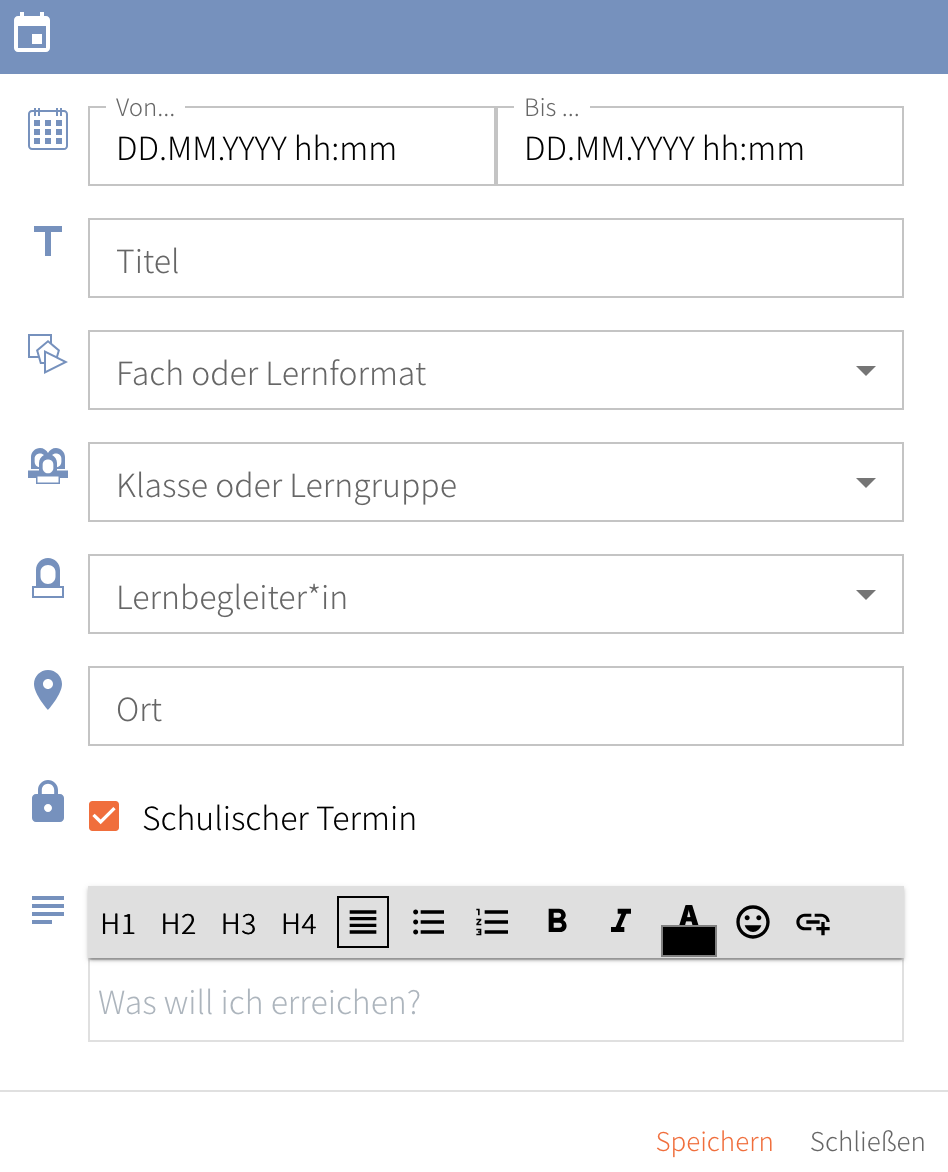Open the Lernbegleiter*in dropdown

[x=866, y=595]
